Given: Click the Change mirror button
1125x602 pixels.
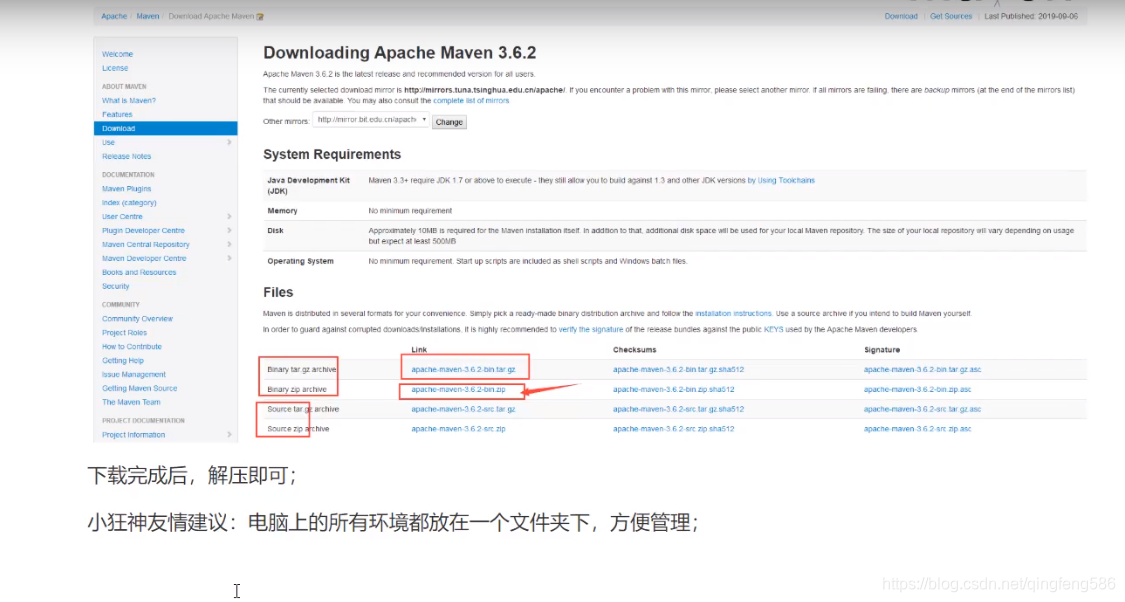Looking at the screenshot, I should 449,122.
